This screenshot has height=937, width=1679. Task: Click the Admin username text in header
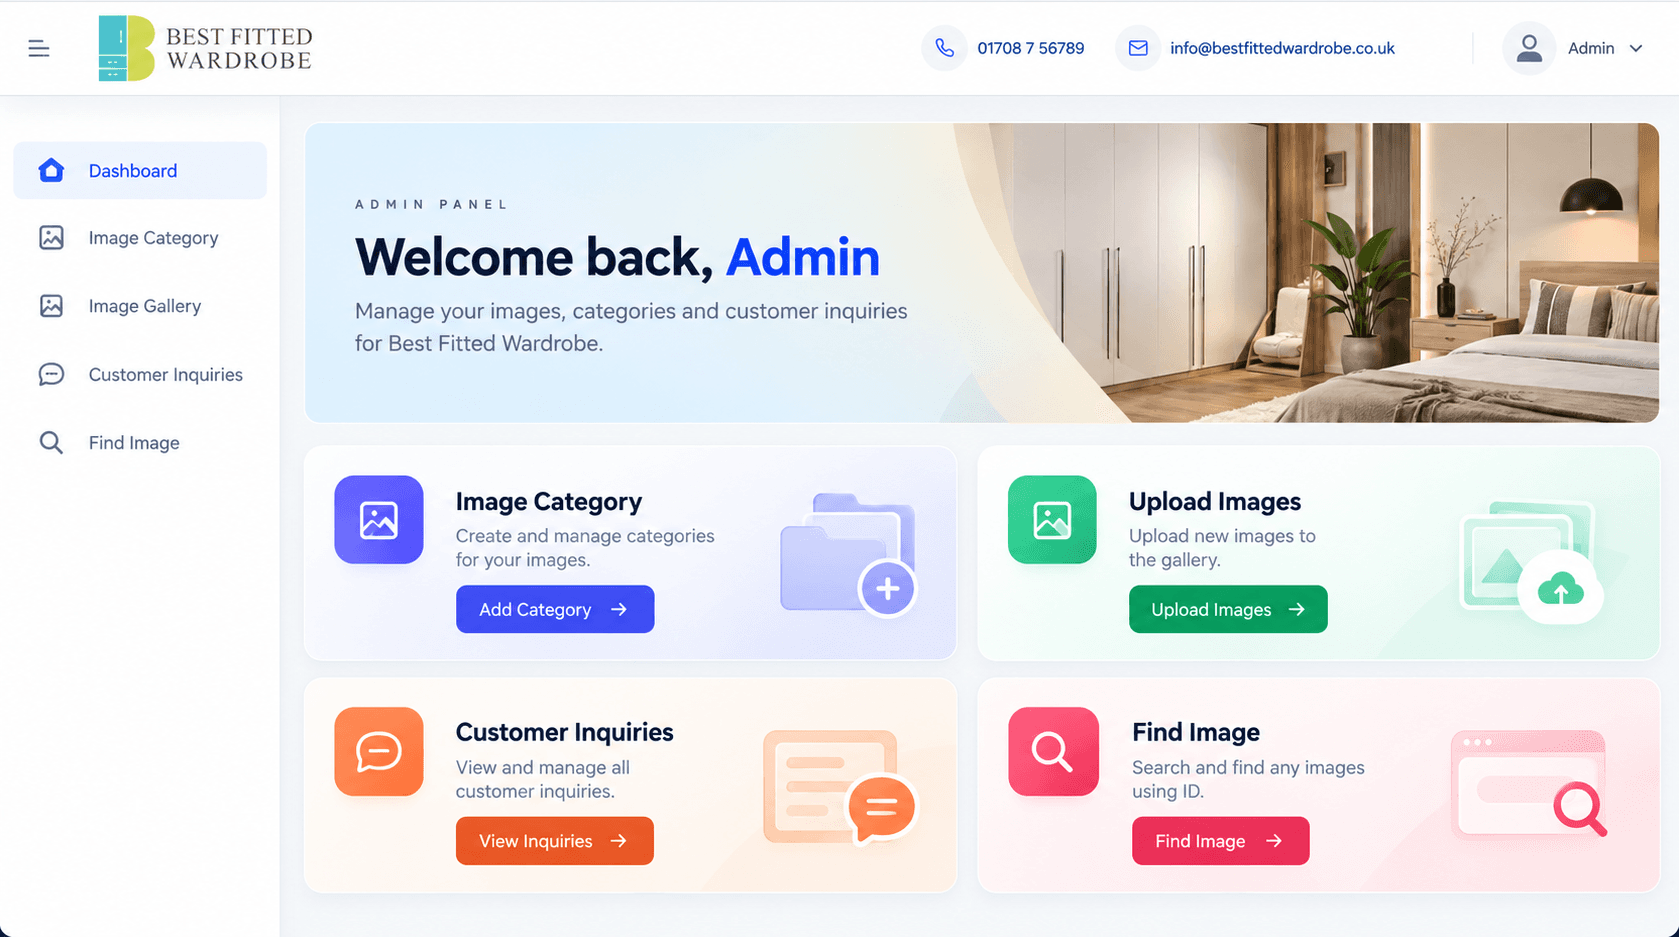(1591, 48)
